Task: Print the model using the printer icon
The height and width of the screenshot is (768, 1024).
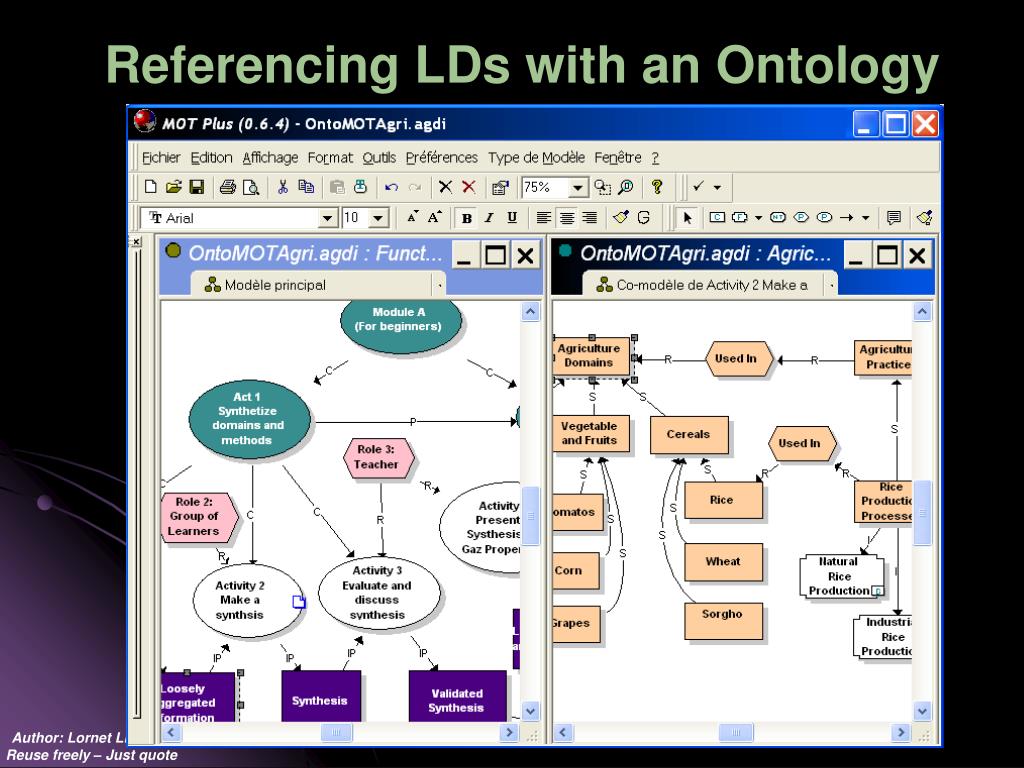Action: pyautogui.click(x=227, y=187)
